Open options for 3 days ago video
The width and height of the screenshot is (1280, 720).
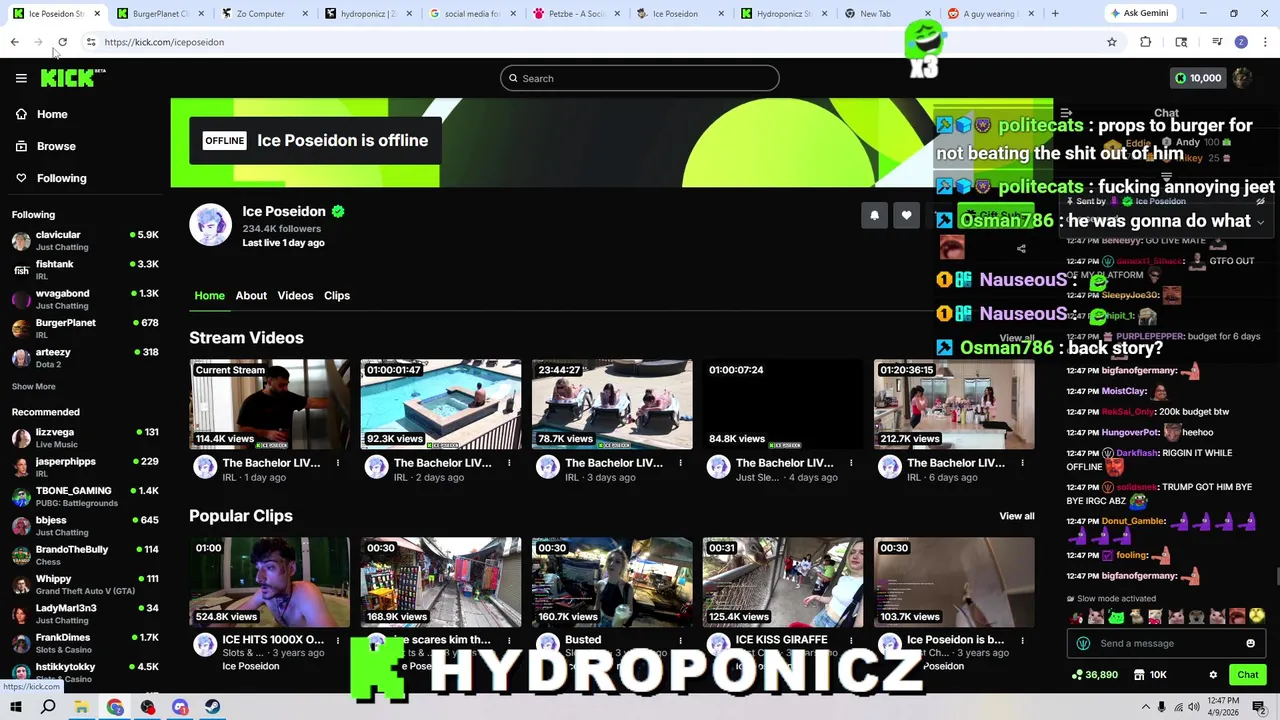point(680,463)
